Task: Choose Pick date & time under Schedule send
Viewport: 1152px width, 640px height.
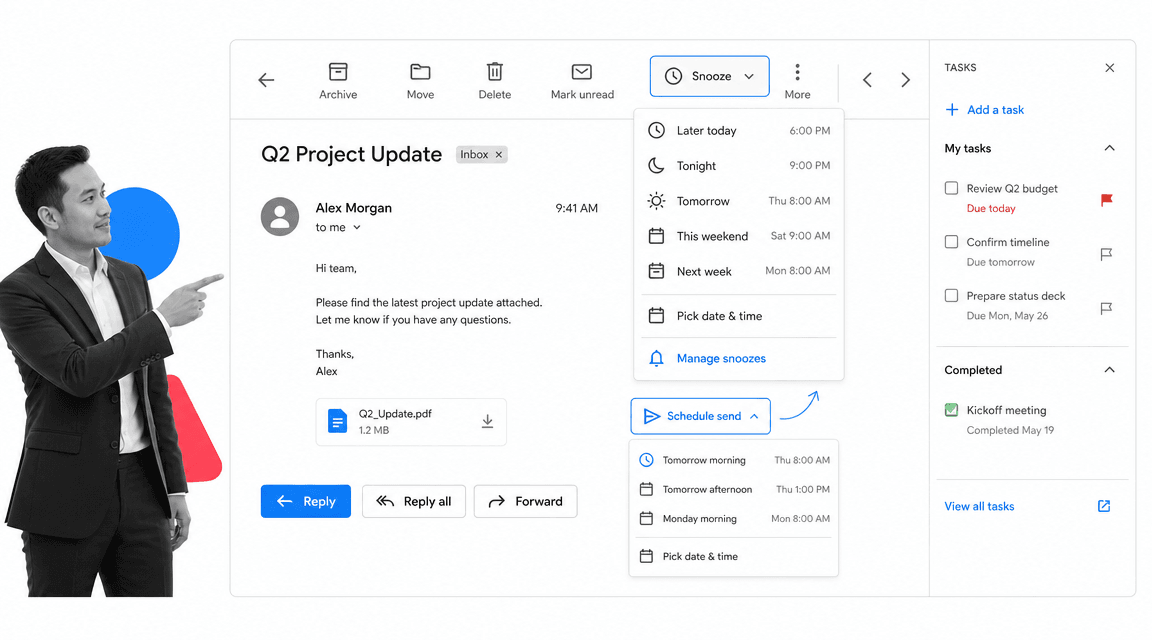Action: click(734, 556)
